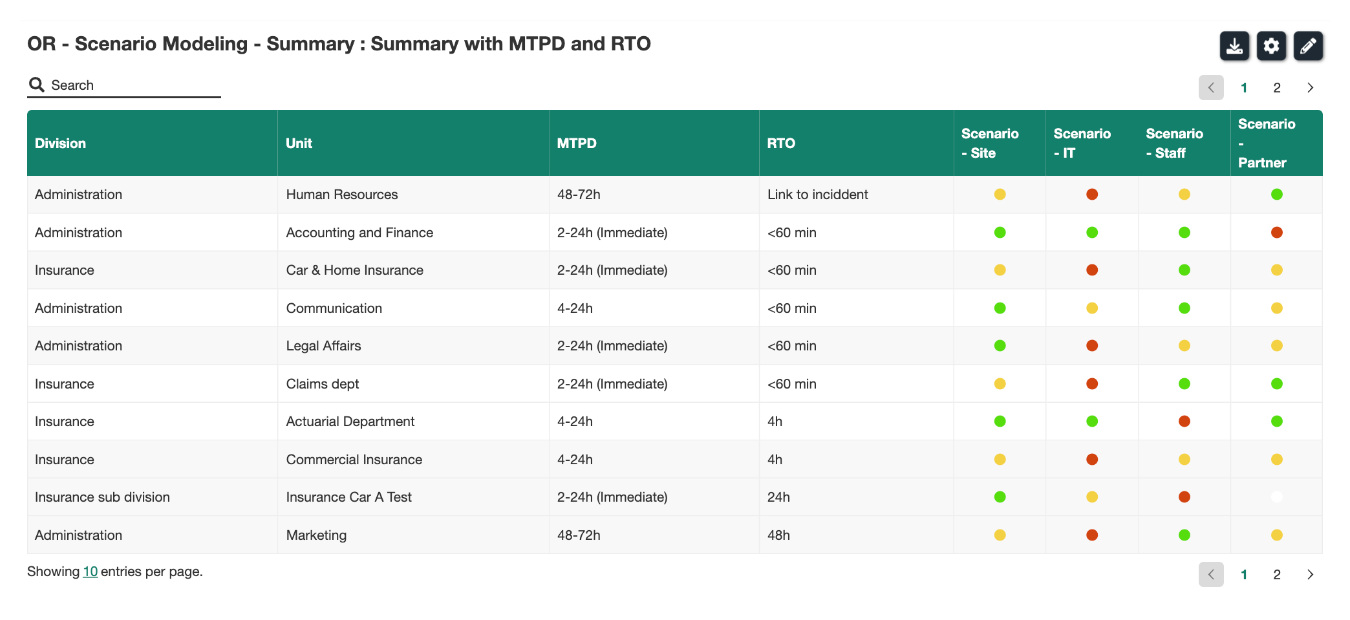Click Legal Affairs Scenario - IT red dot

pos(1092,346)
